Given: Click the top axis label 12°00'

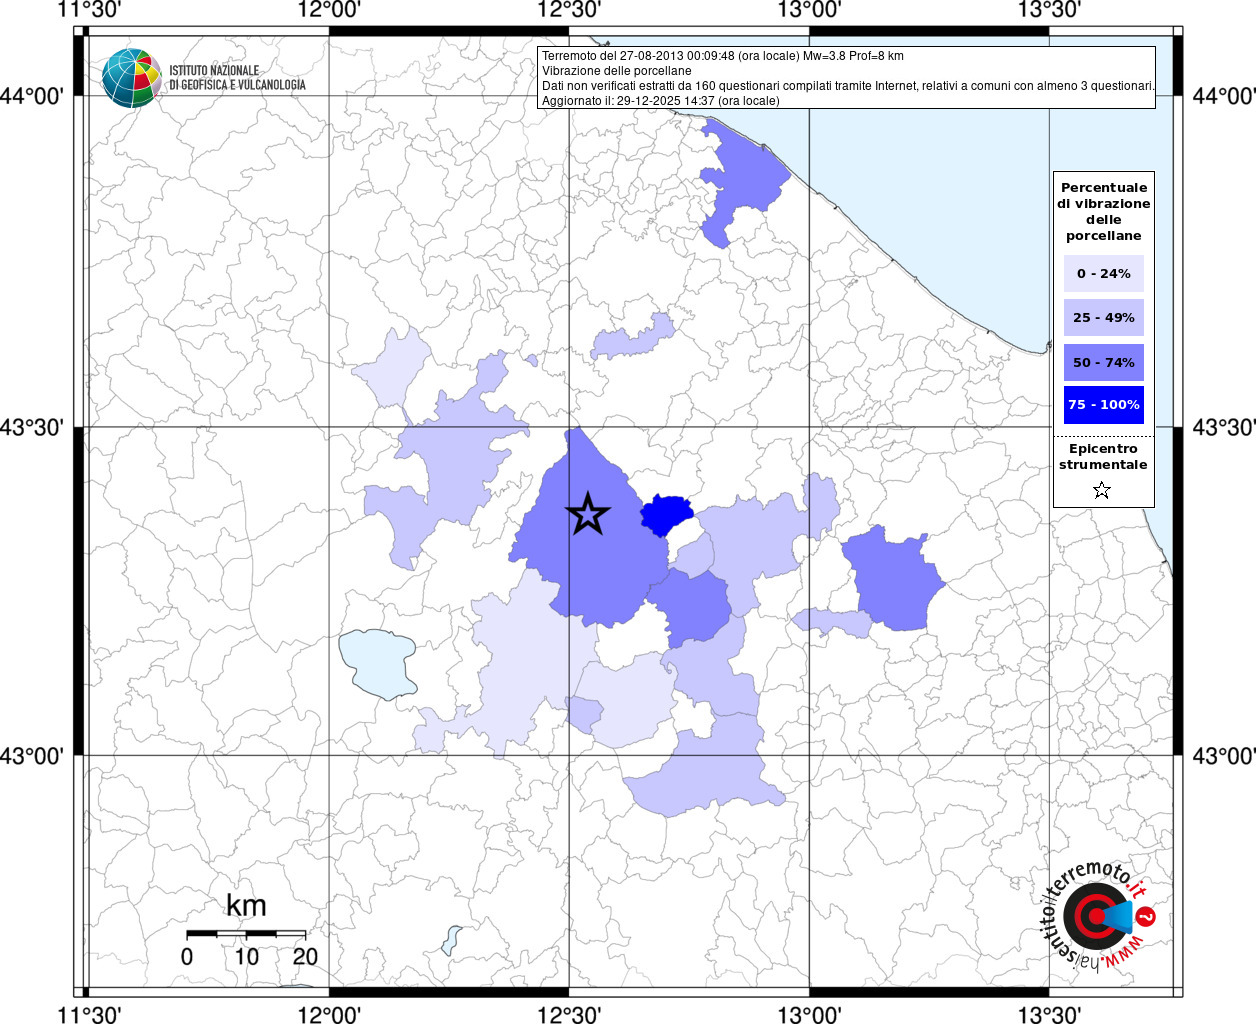Looking at the screenshot, I should [329, 10].
